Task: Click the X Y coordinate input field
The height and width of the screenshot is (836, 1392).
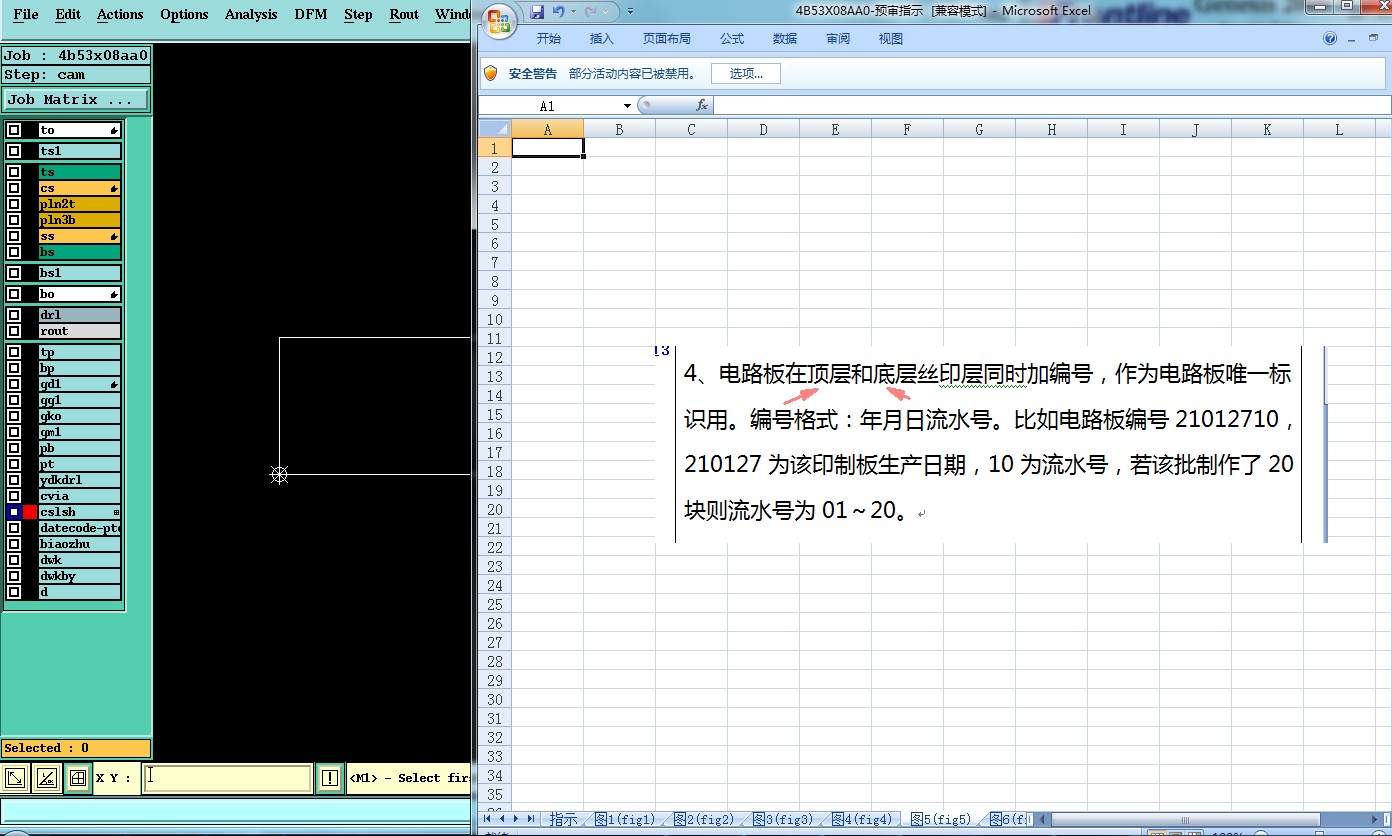Action: click(x=227, y=778)
